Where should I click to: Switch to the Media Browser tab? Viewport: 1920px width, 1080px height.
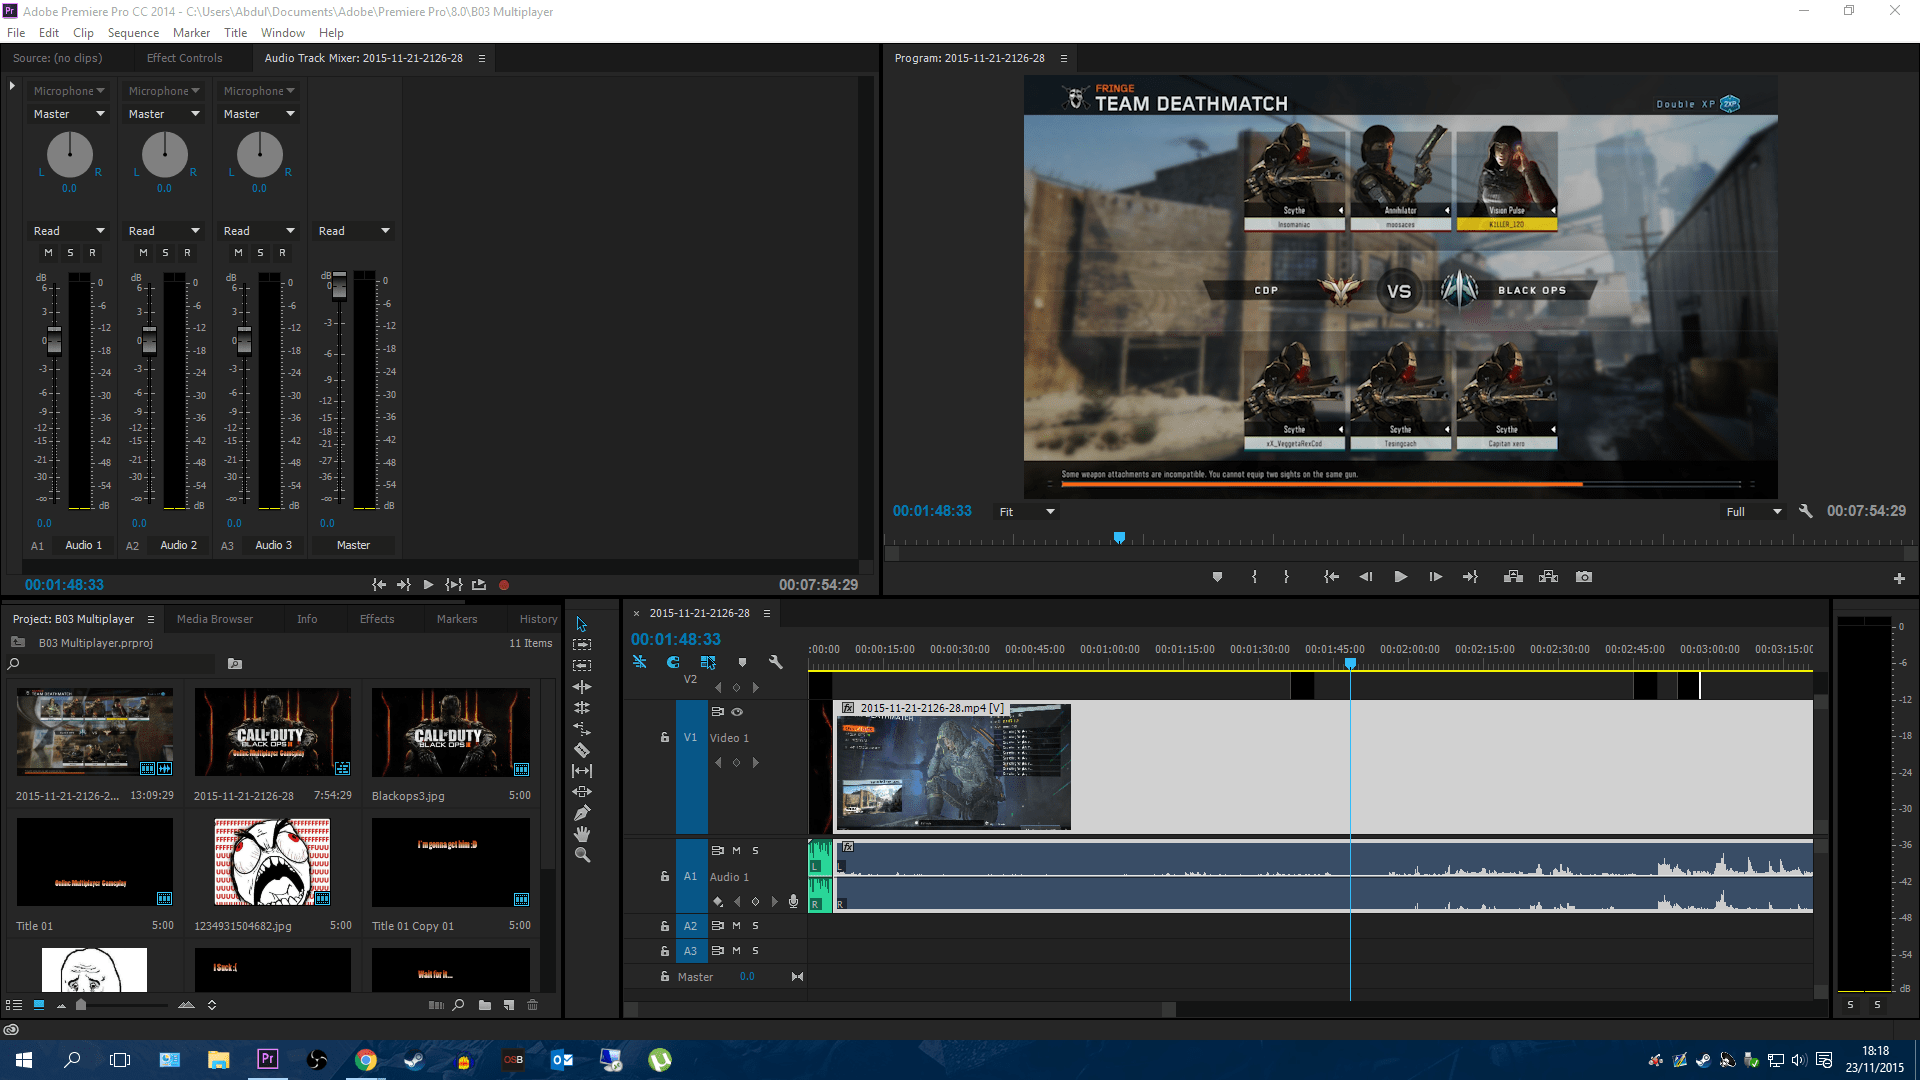214,618
